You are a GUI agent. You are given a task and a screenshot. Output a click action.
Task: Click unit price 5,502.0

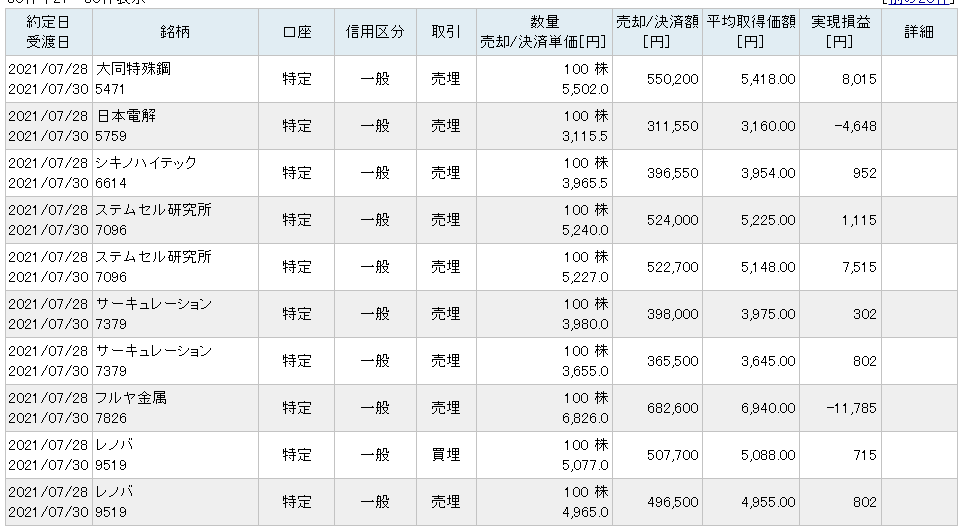pyautogui.click(x=585, y=89)
